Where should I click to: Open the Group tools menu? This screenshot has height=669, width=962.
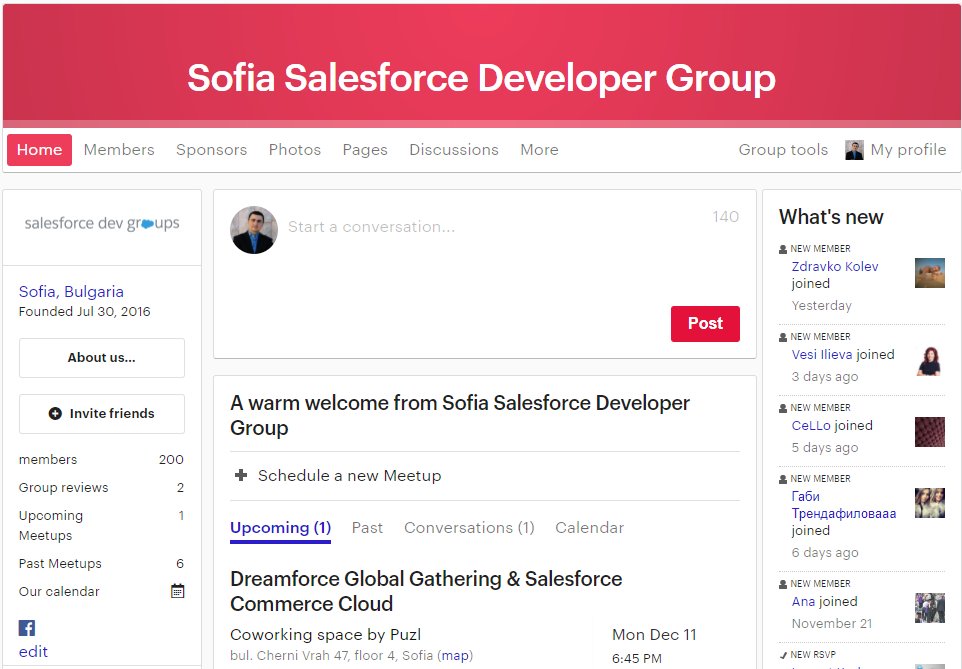click(x=783, y=150)
